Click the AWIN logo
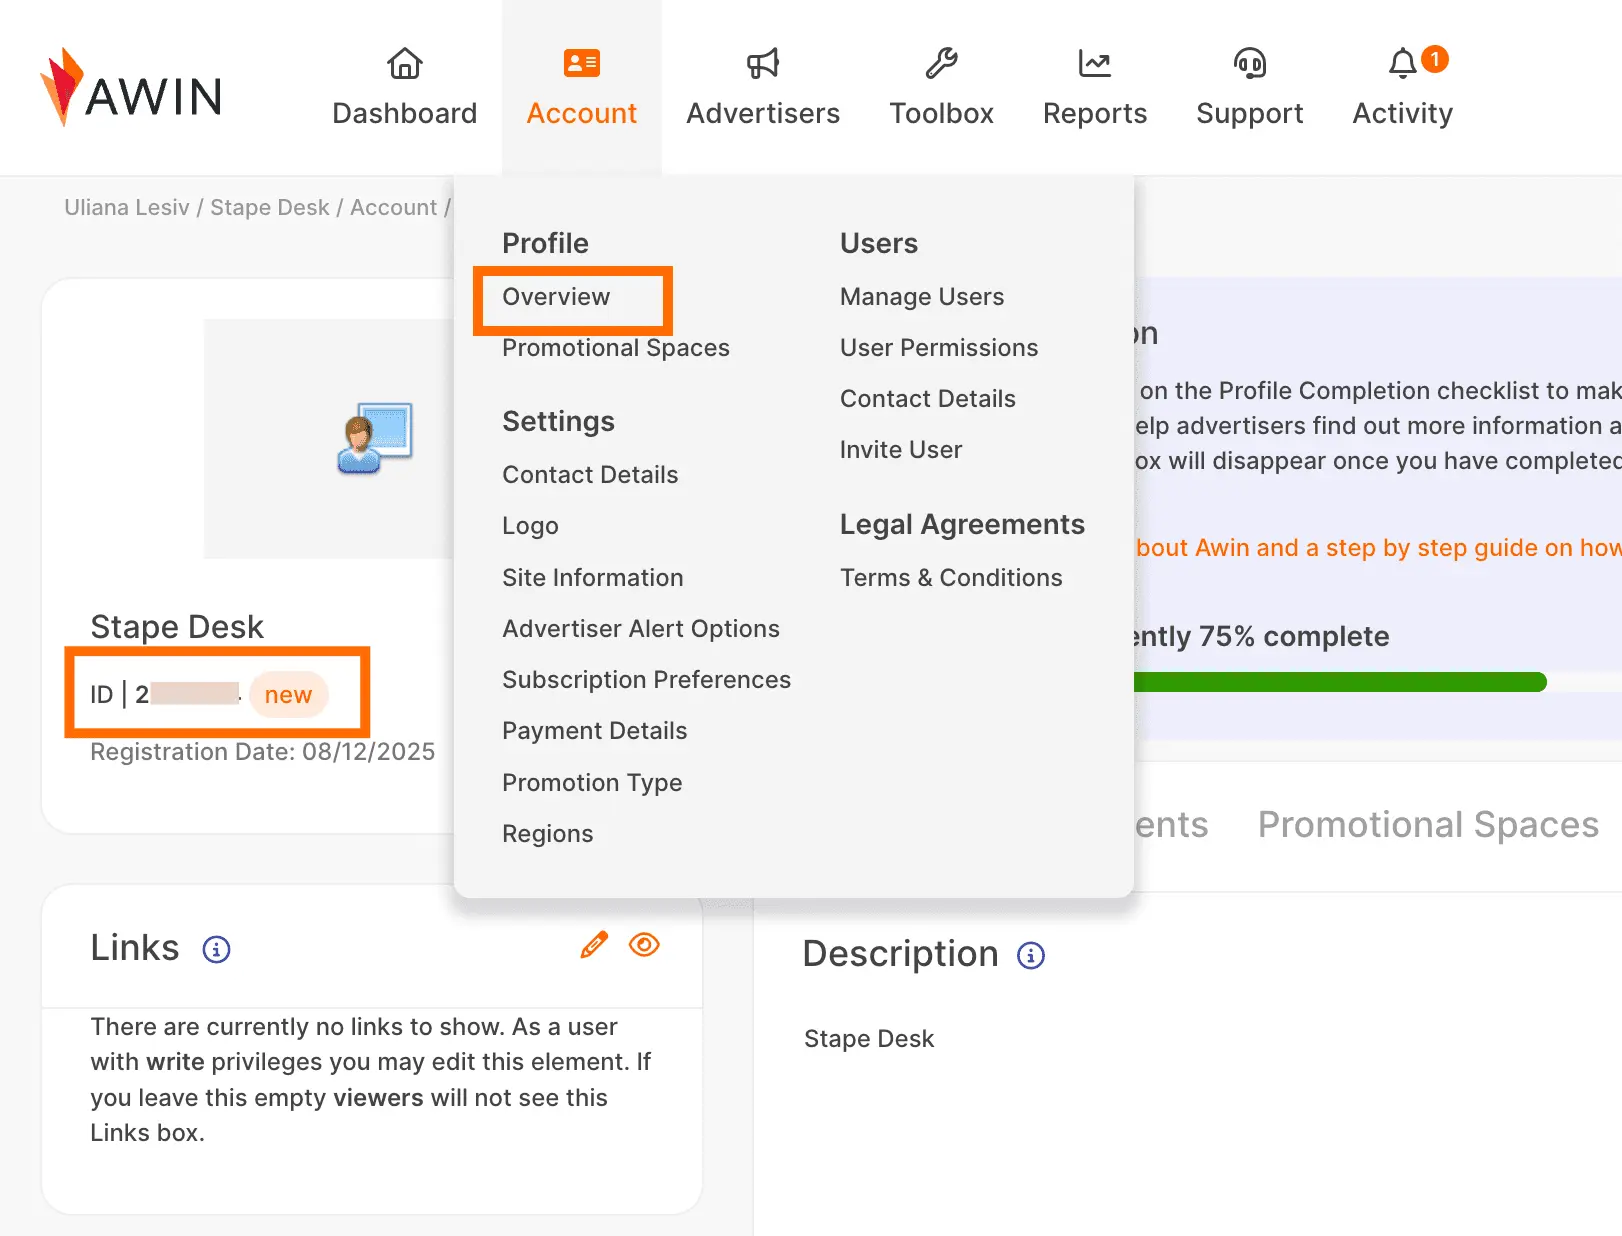 (x=131, y=88)
